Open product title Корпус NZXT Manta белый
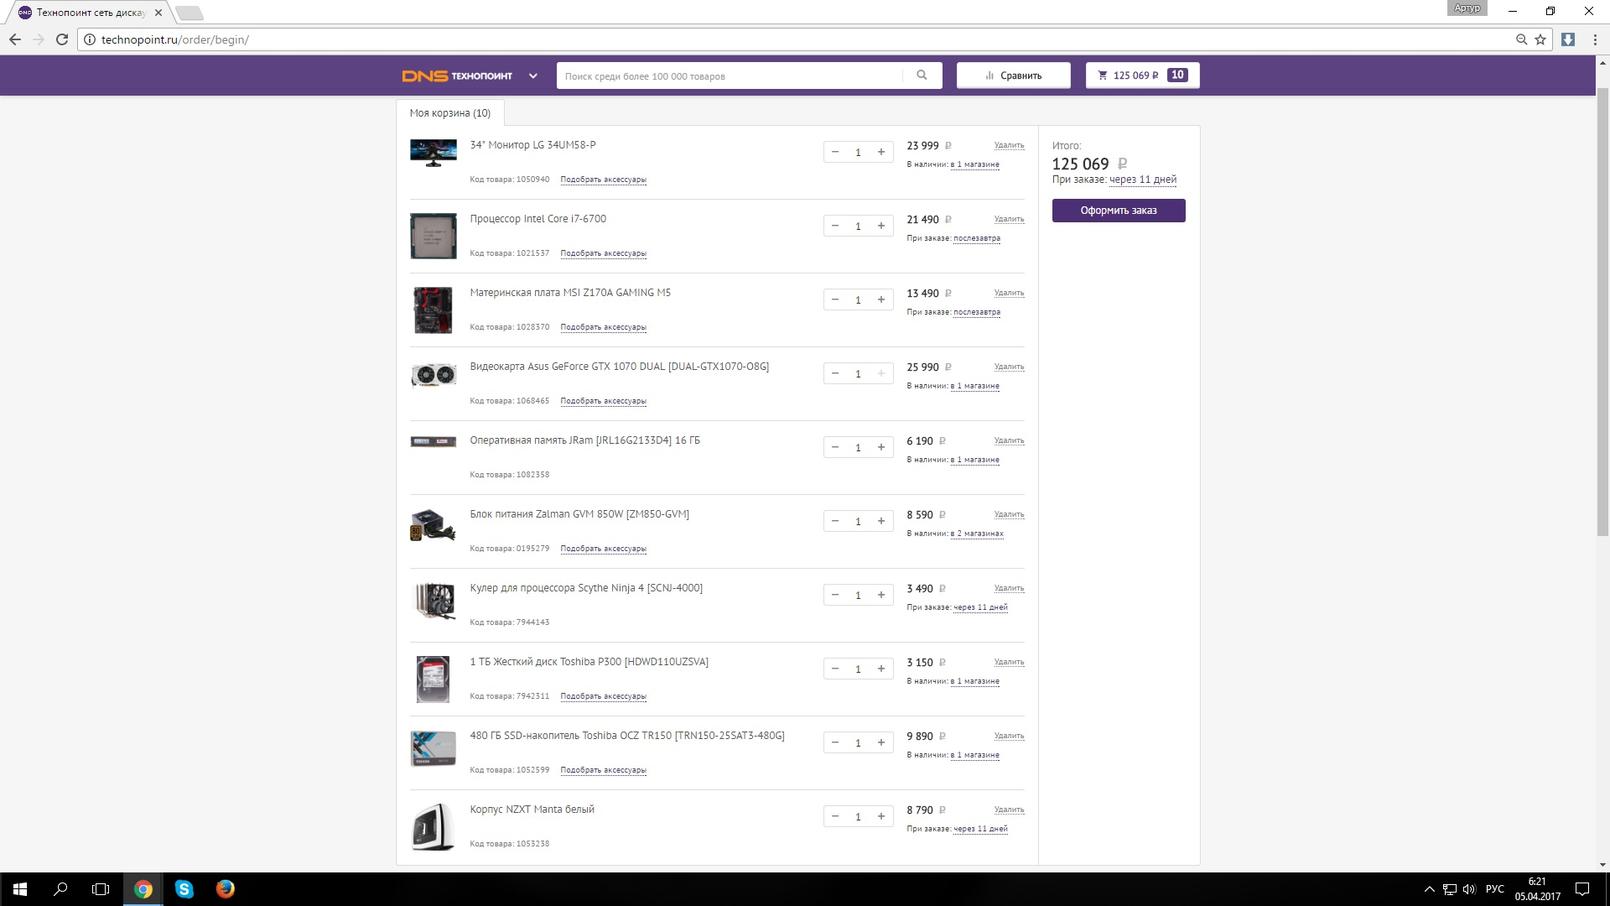This screenshot has height=906, width=1610. point(532,810)
